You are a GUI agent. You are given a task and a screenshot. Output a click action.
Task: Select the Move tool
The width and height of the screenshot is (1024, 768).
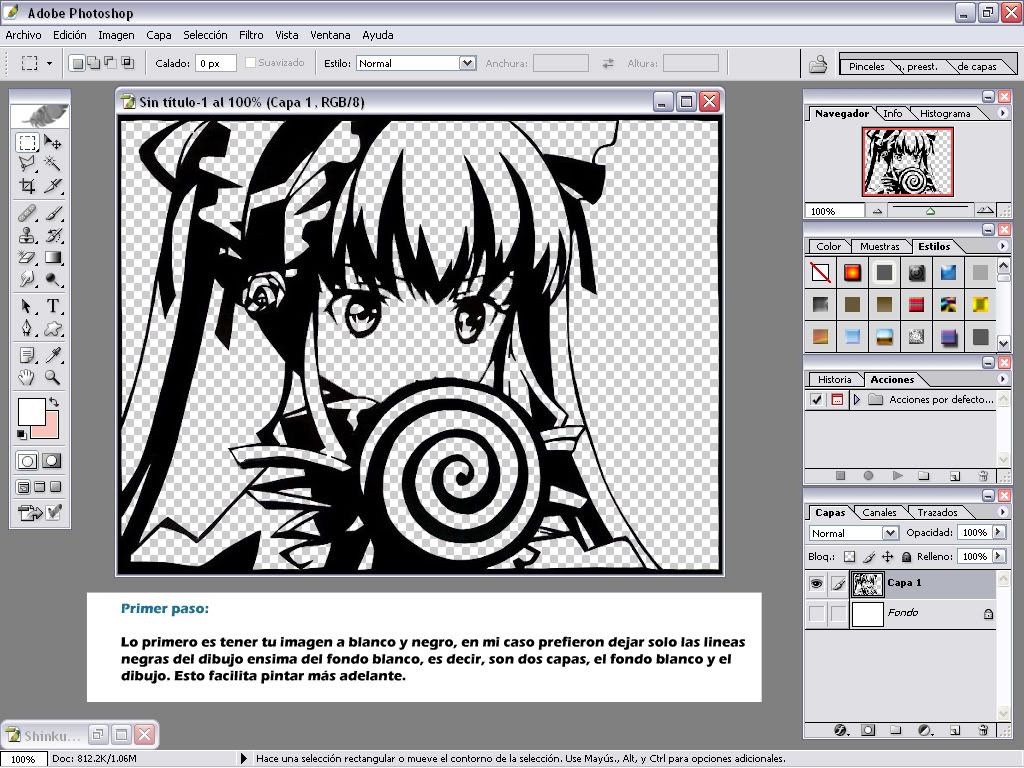point(53,142)
